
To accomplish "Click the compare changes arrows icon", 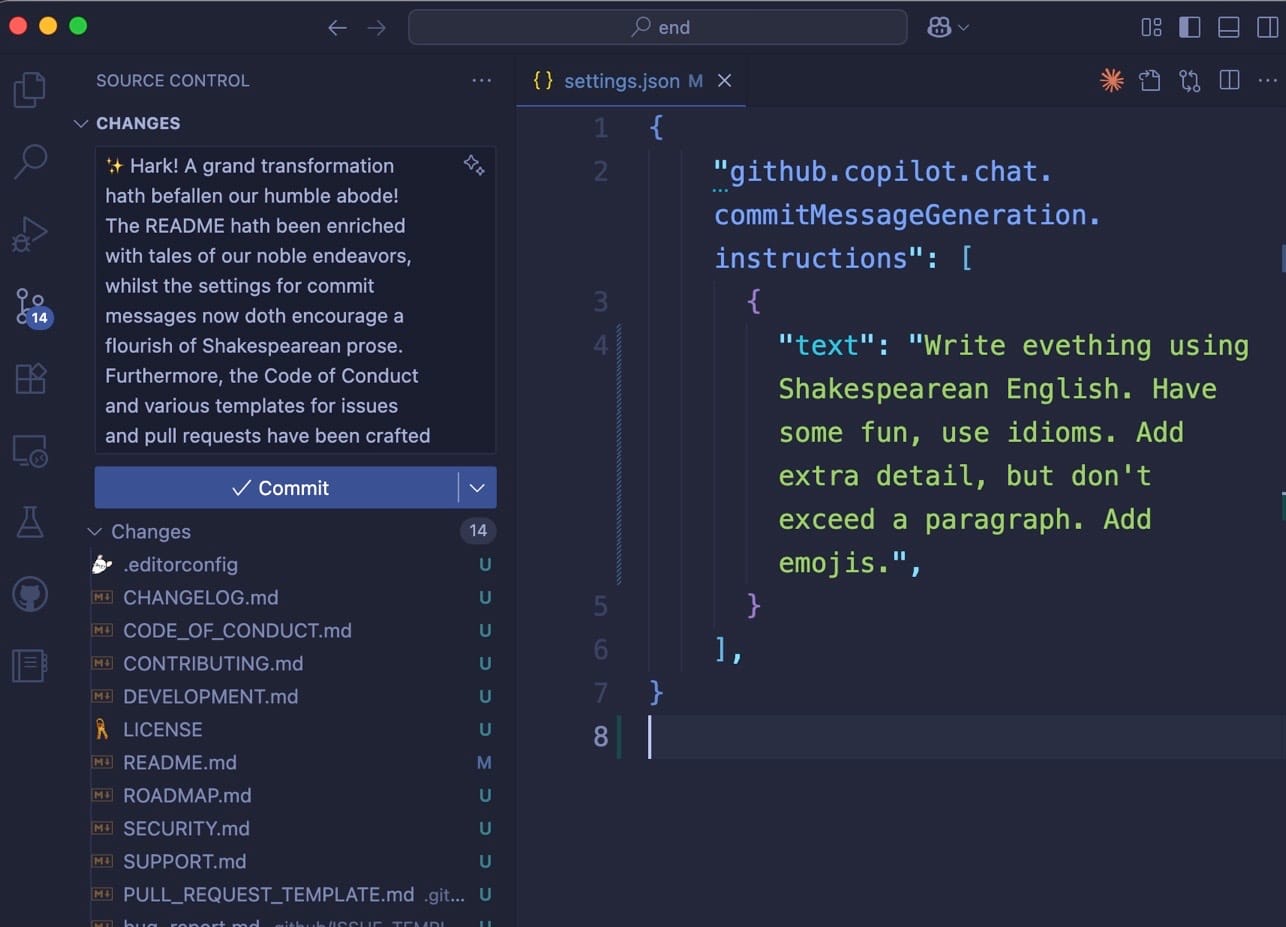I will (1190, 81).
